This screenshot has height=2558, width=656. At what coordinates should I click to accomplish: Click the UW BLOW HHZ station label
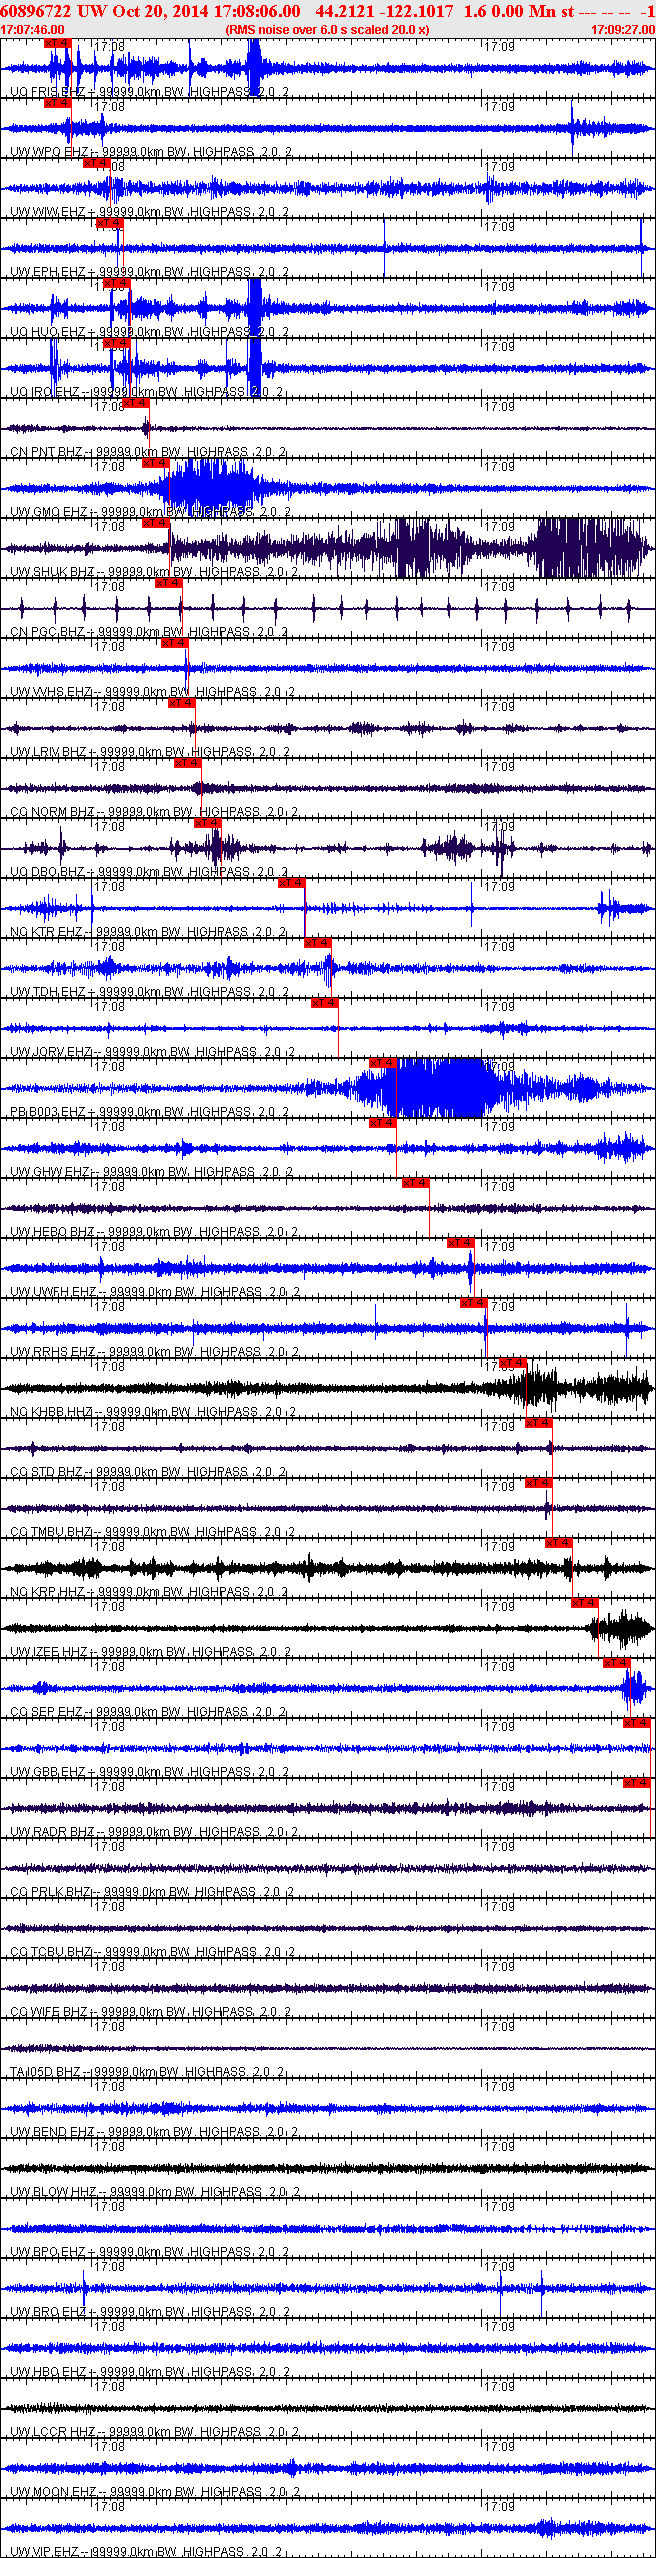[x=53, y=2192]
